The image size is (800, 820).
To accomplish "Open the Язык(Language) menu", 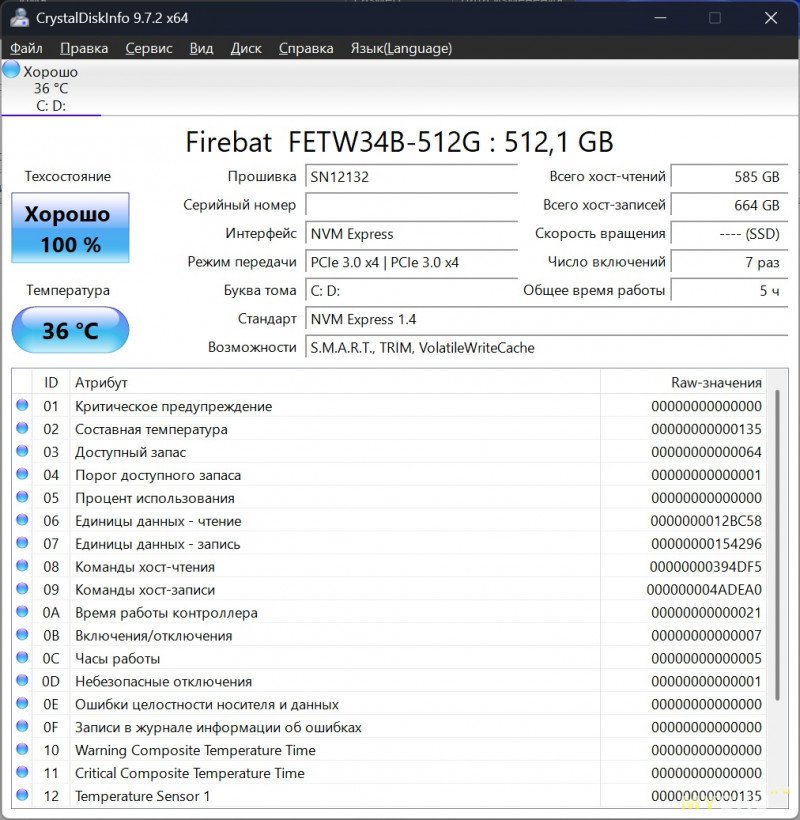I will click(401, 48).
